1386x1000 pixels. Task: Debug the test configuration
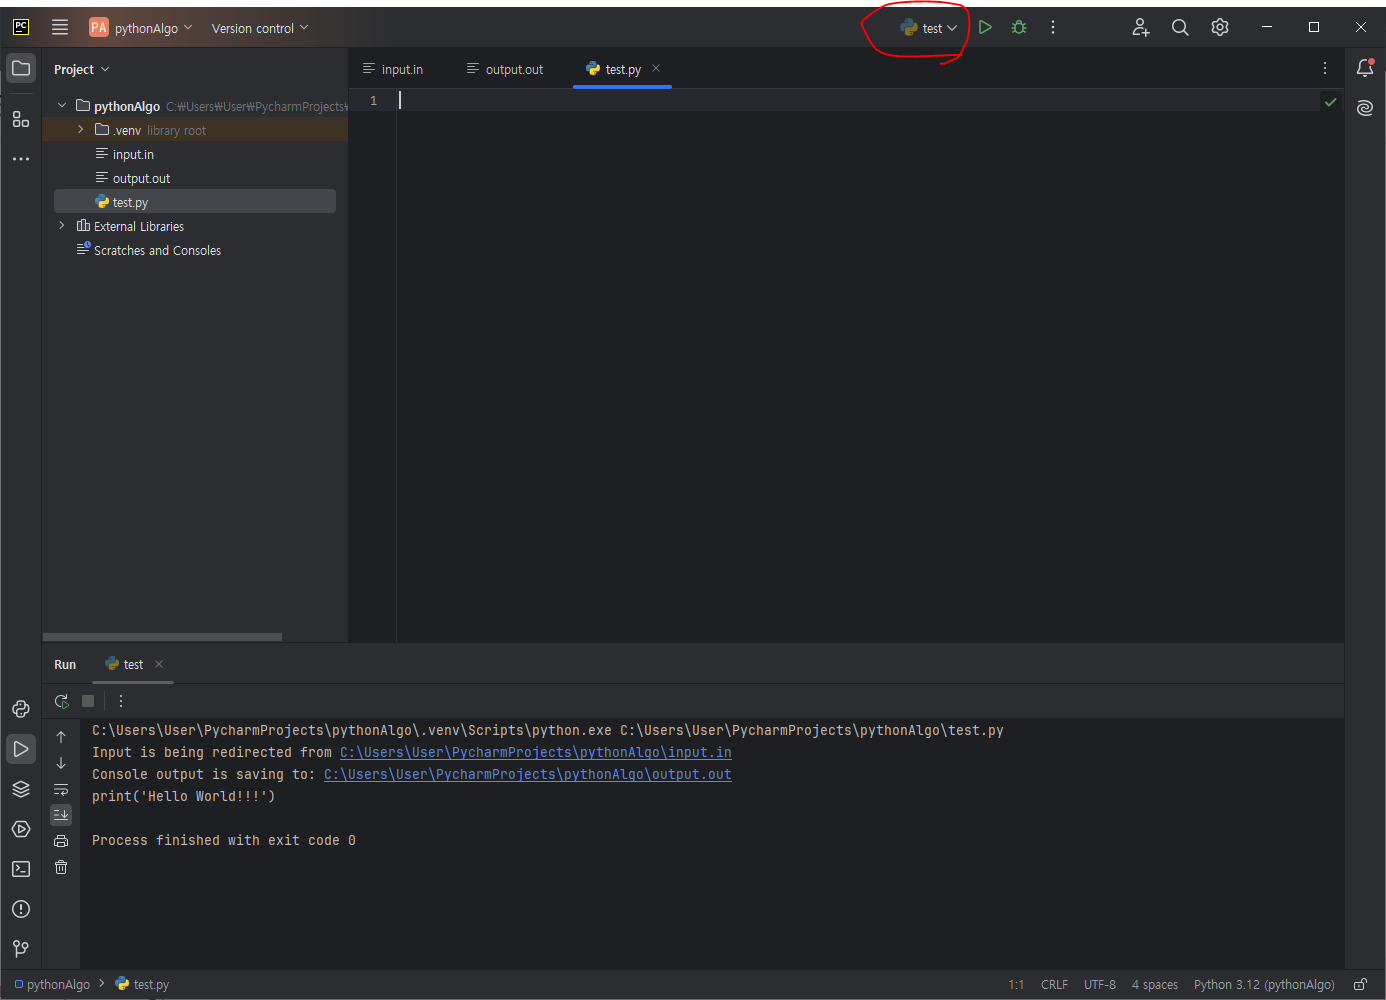coord(1019,28)
